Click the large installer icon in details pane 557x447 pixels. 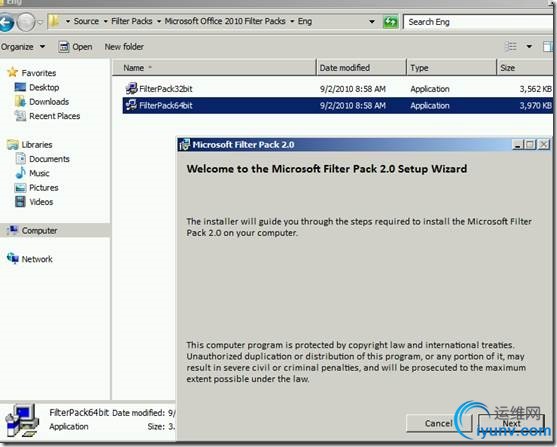tap(22, 420)
